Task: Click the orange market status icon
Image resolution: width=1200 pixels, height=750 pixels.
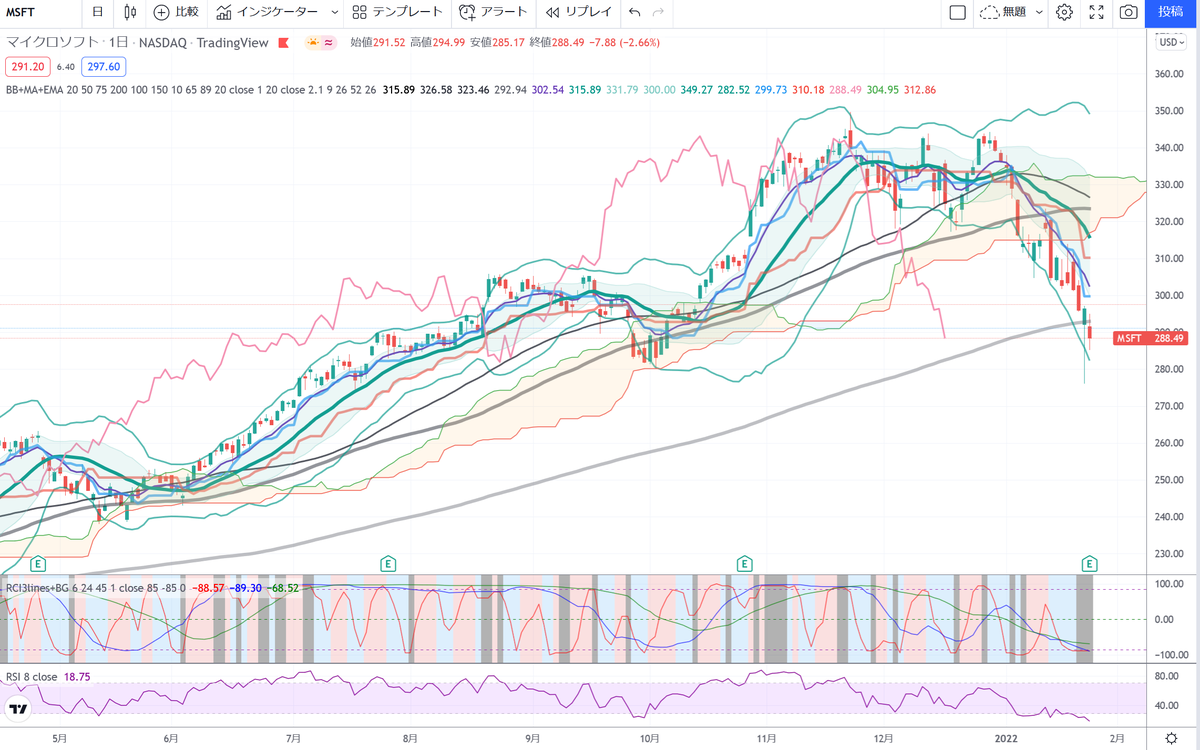Action: 313,42
